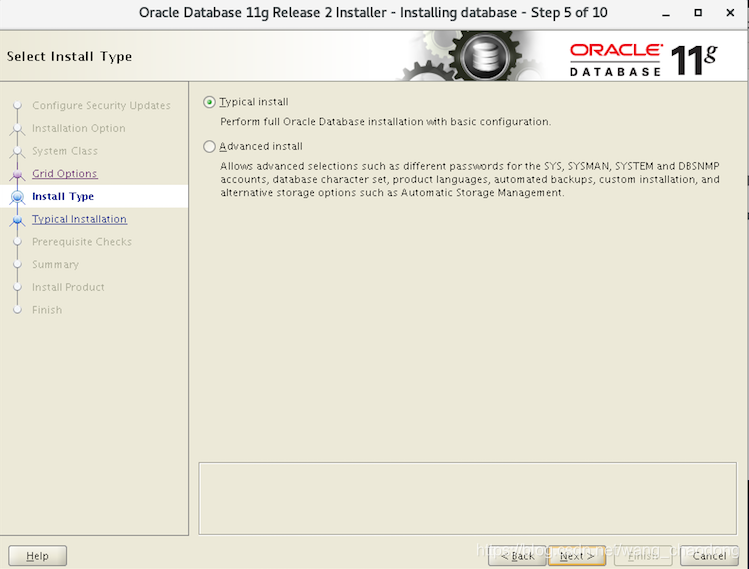The height and width of the screenshot is (569, 749).
Task: Click the Install Type step marker icon
Action: point(18,196)
